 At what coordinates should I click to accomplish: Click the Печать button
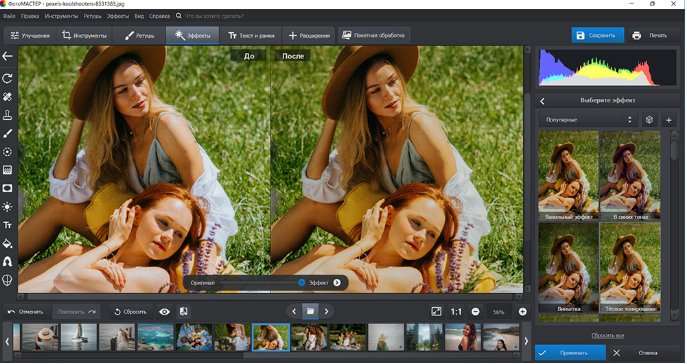pos(650,35)
